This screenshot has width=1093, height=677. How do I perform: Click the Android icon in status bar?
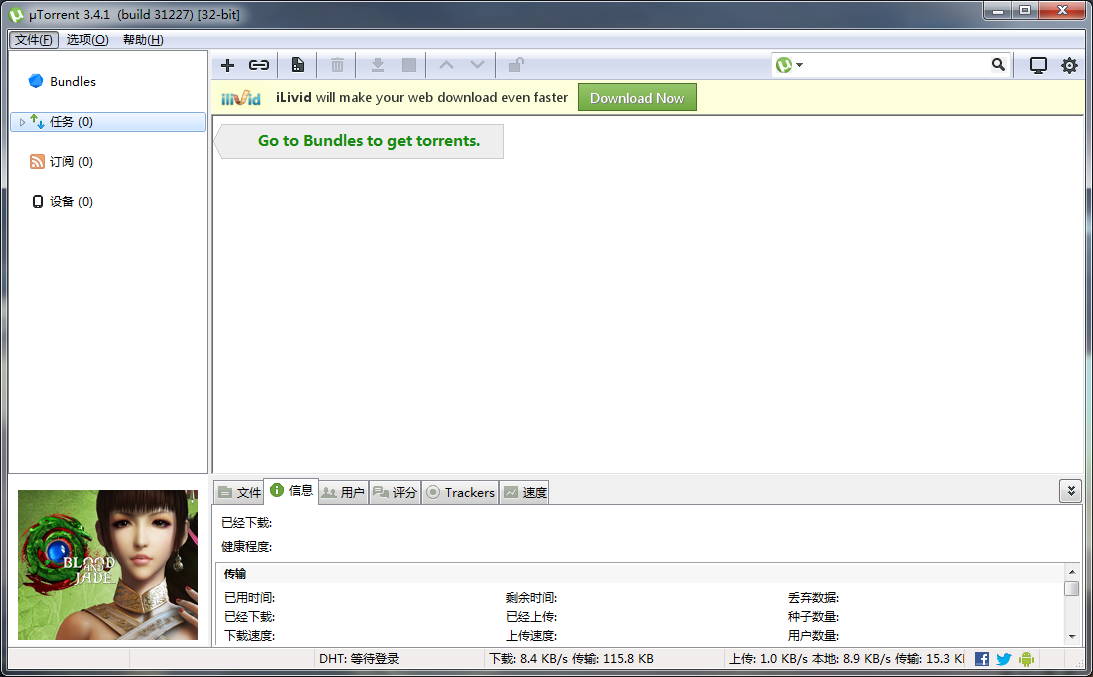(1025, 659)
